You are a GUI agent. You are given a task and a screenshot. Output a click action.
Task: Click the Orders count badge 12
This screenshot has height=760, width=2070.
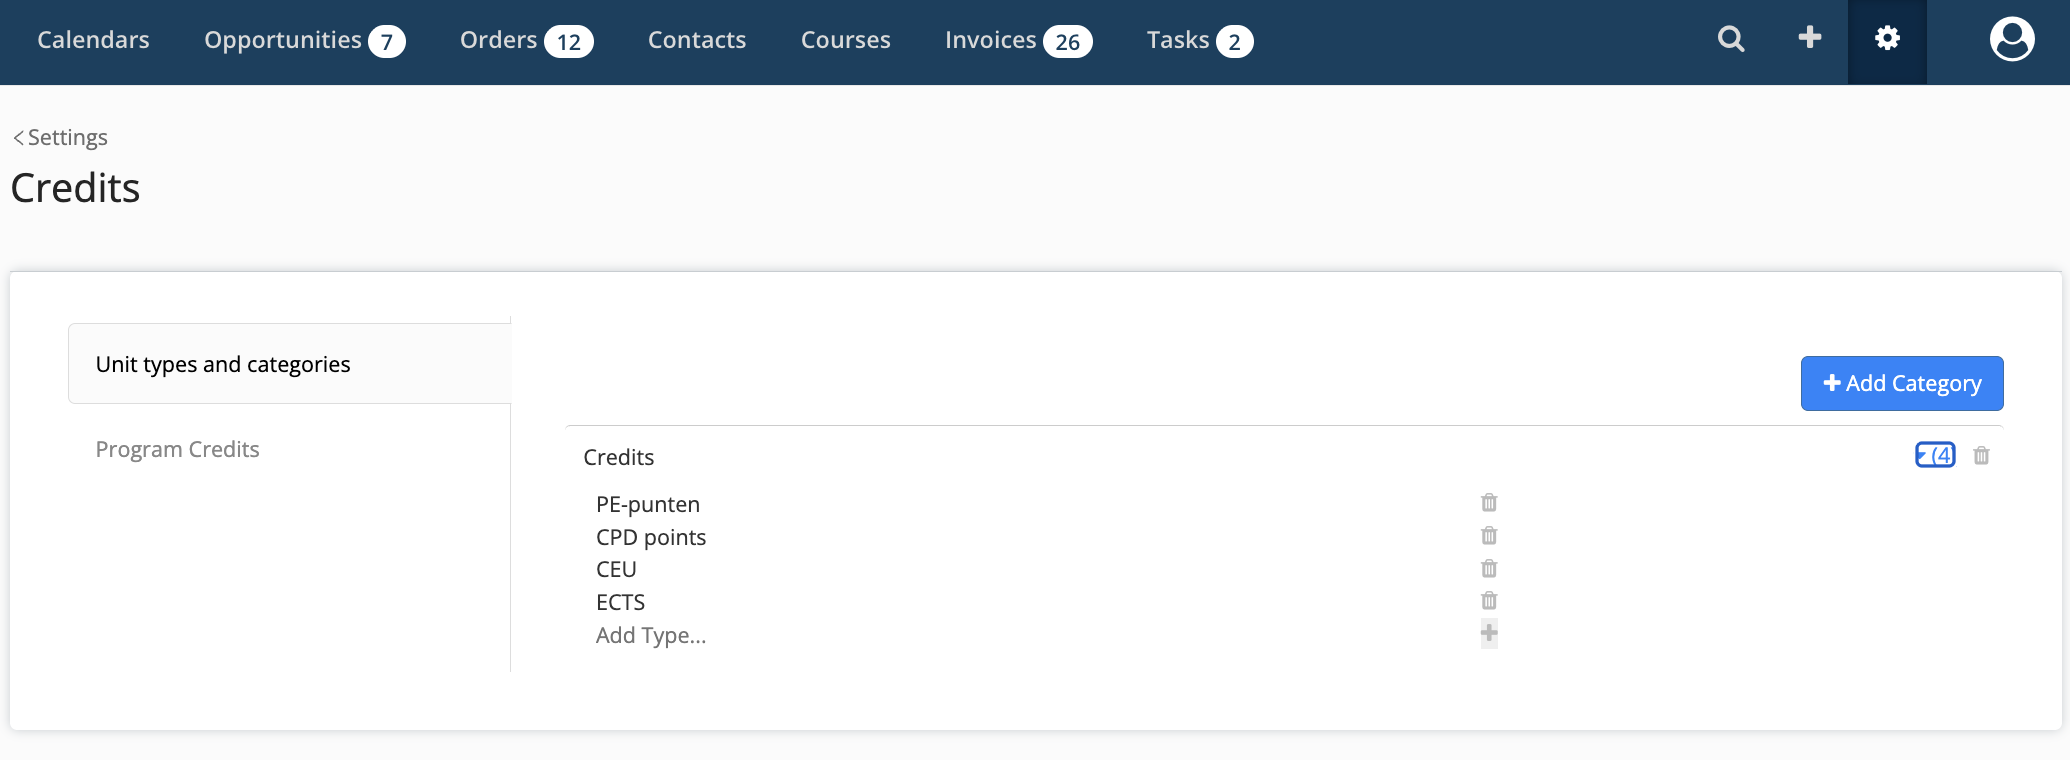(569, 41)
